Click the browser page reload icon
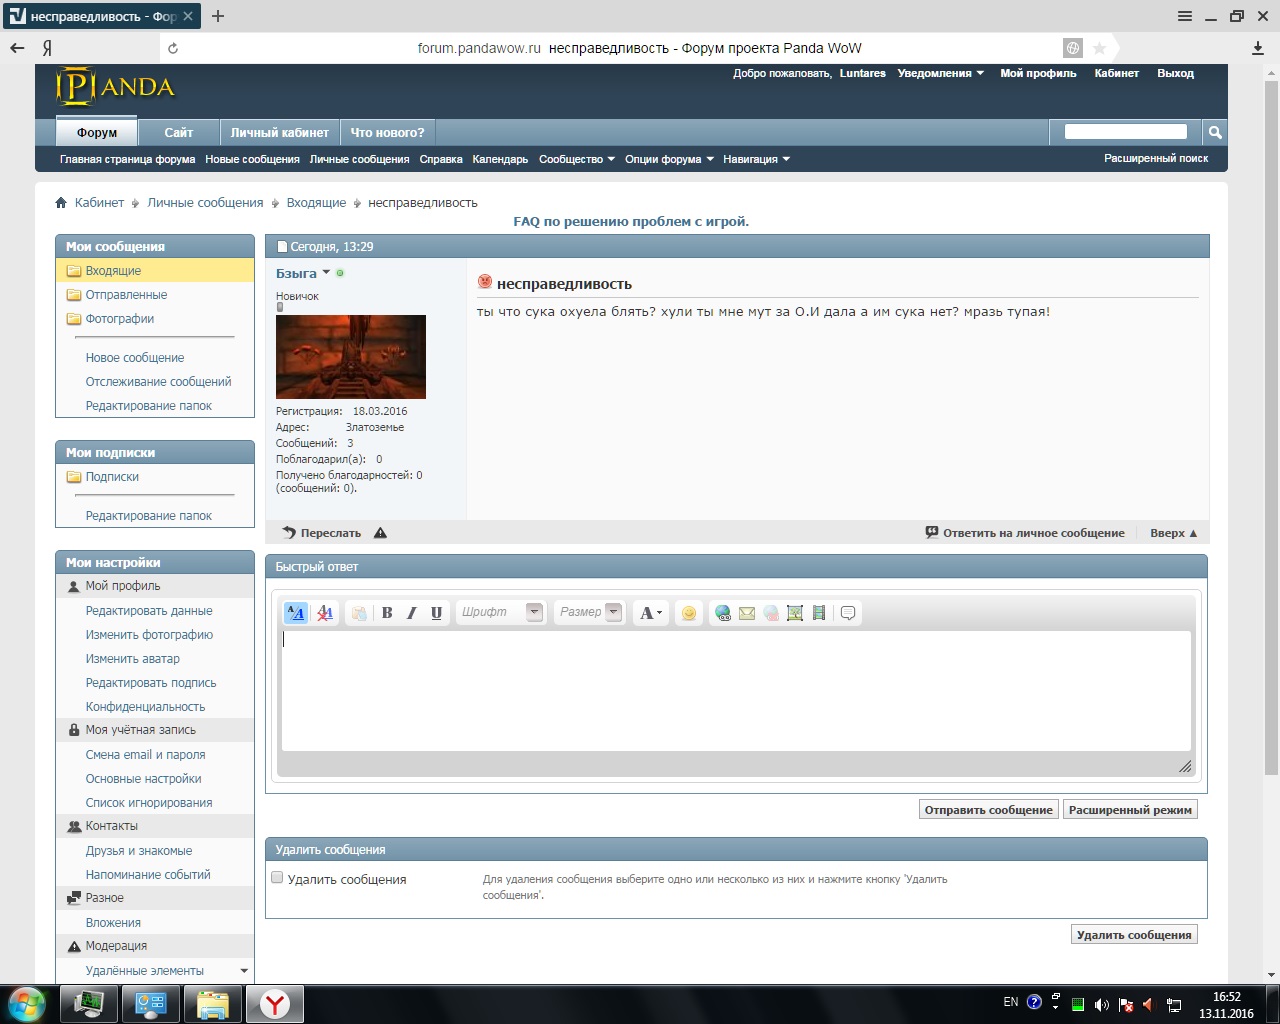The image size is (1280, 1024). tap(173, 48)
